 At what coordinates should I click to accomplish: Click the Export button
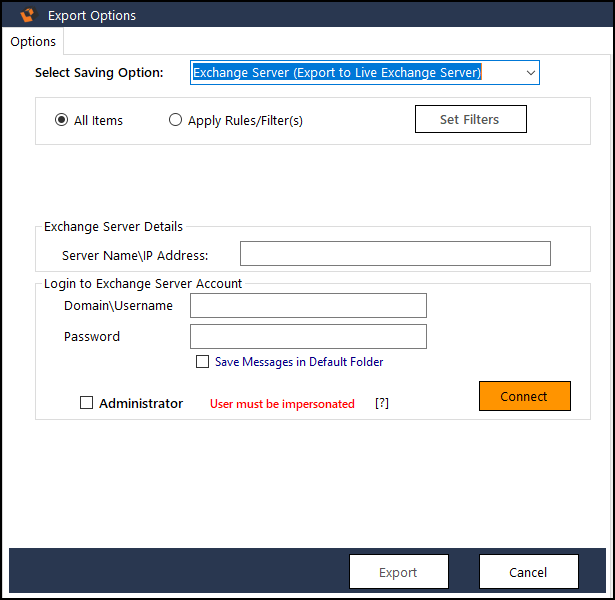398,572
